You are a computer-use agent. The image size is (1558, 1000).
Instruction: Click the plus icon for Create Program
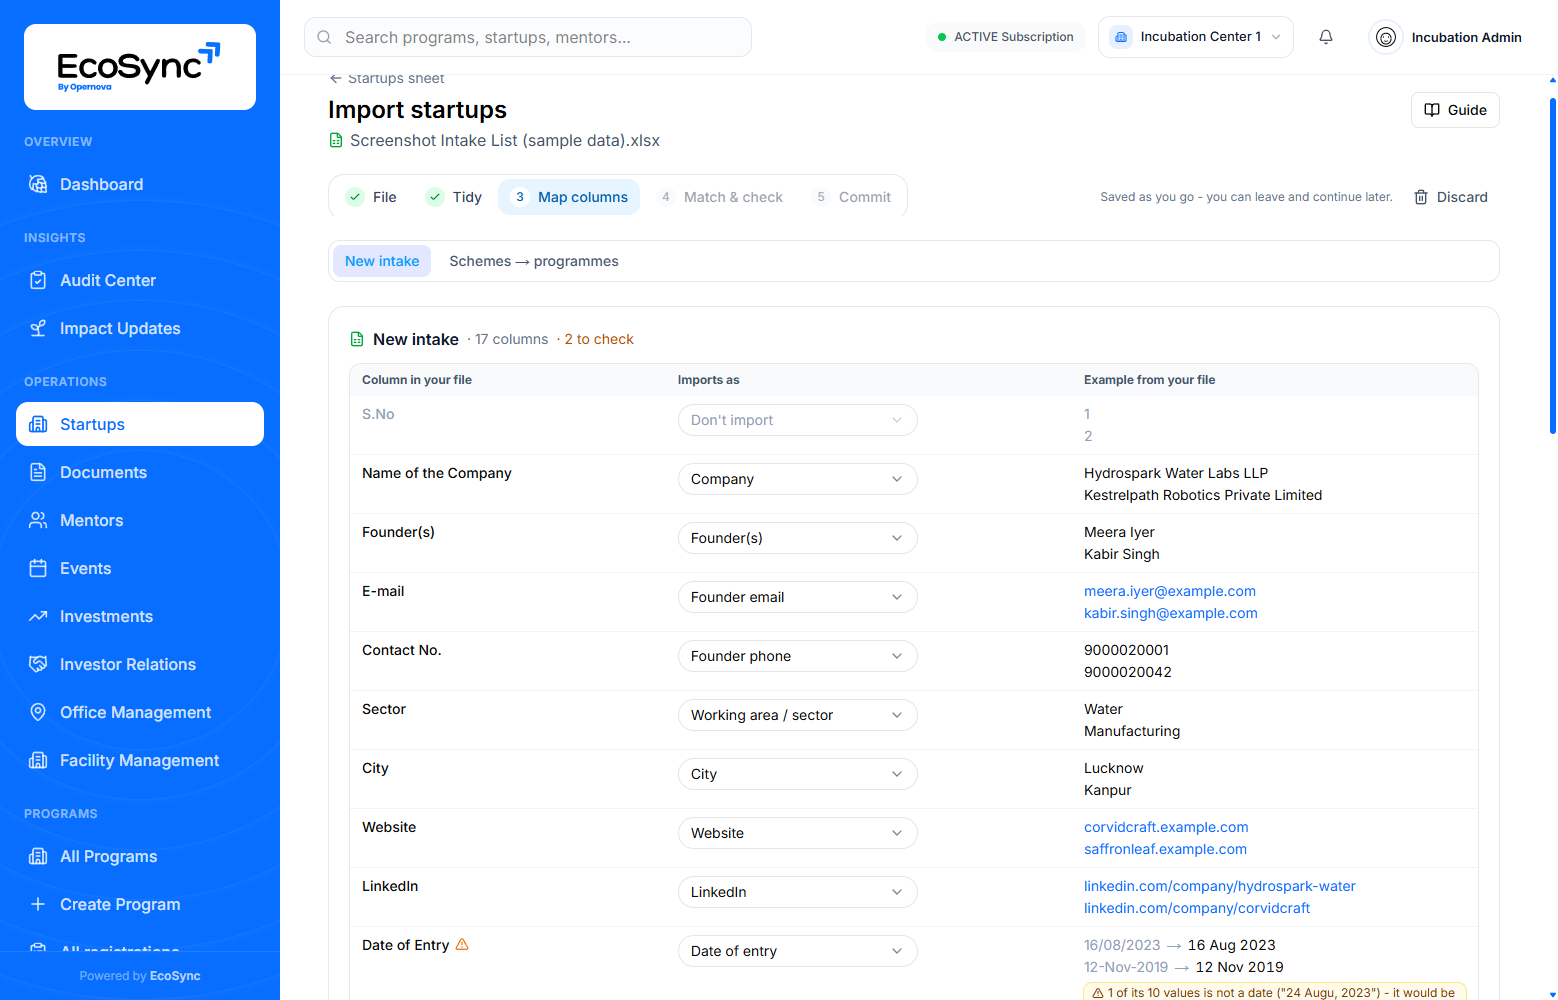point(38,904)
